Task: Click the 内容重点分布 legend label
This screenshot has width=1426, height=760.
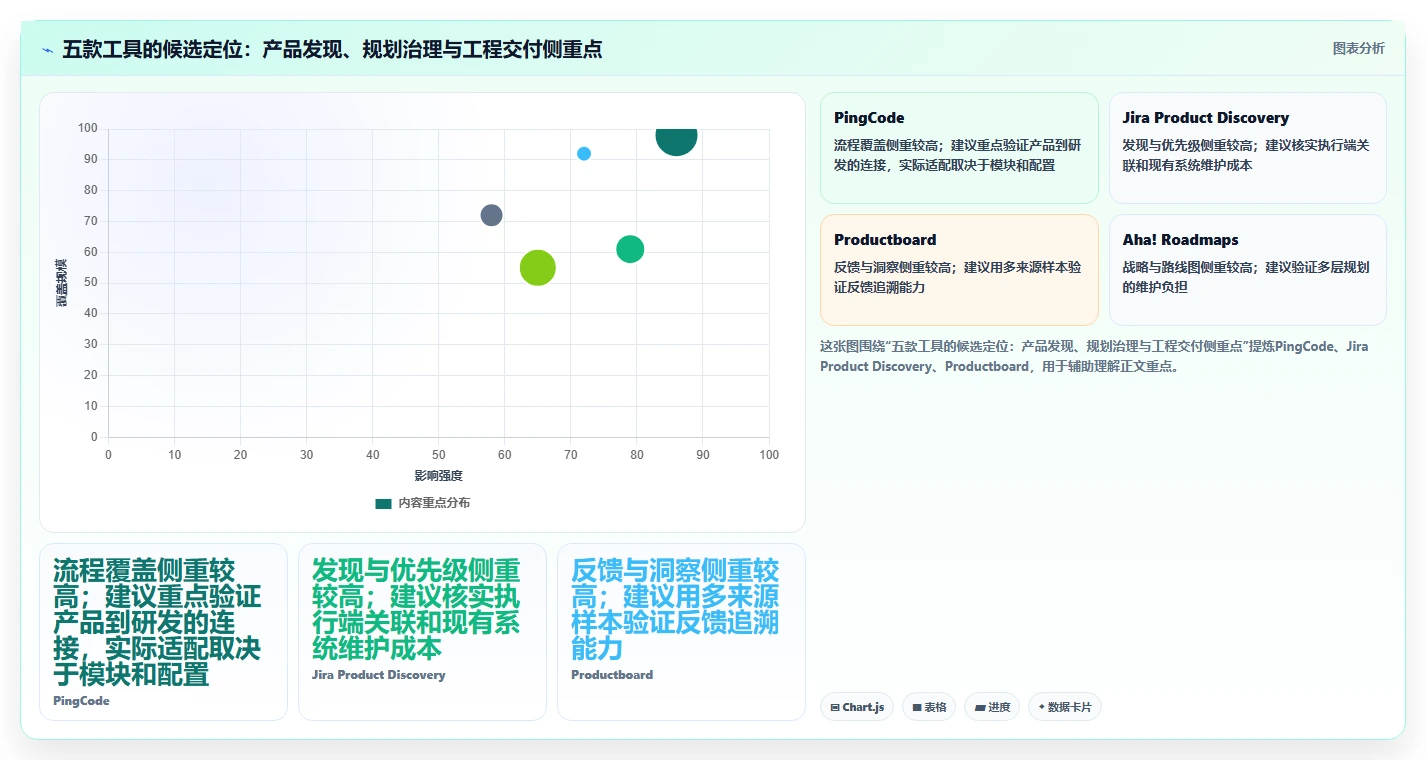Action: [x=433, y=503]
